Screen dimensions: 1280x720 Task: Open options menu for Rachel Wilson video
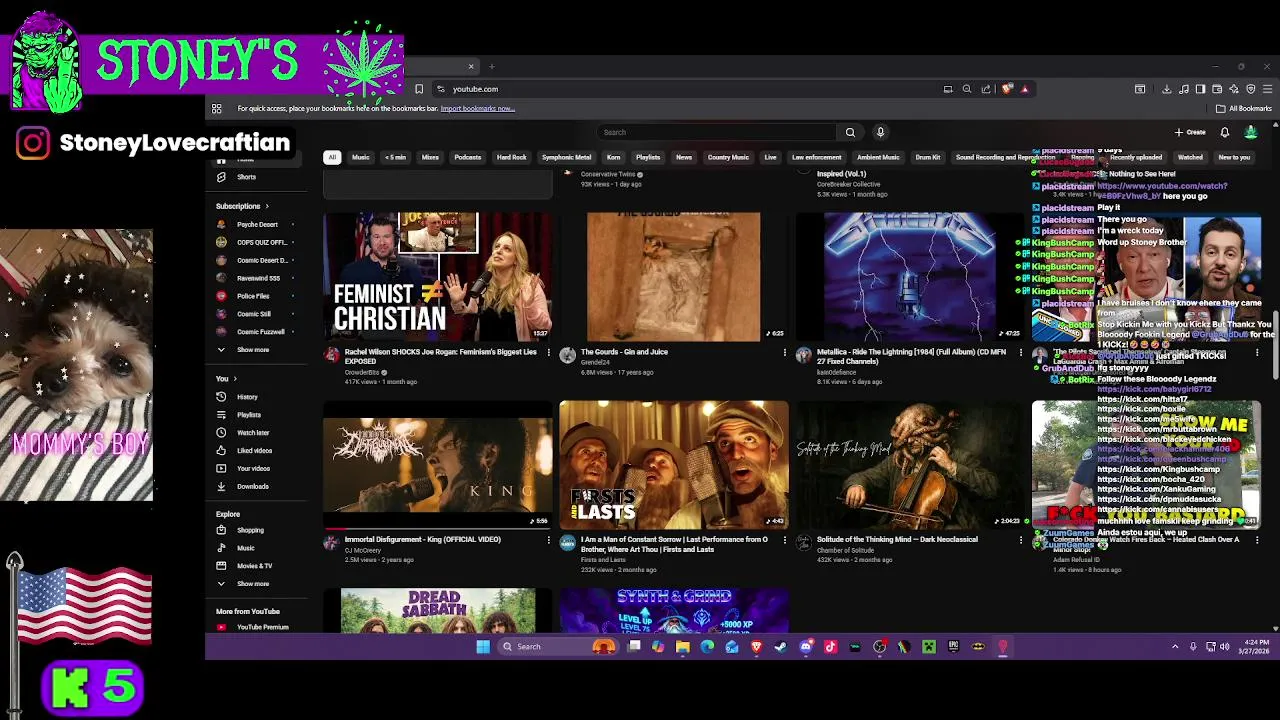548,353
